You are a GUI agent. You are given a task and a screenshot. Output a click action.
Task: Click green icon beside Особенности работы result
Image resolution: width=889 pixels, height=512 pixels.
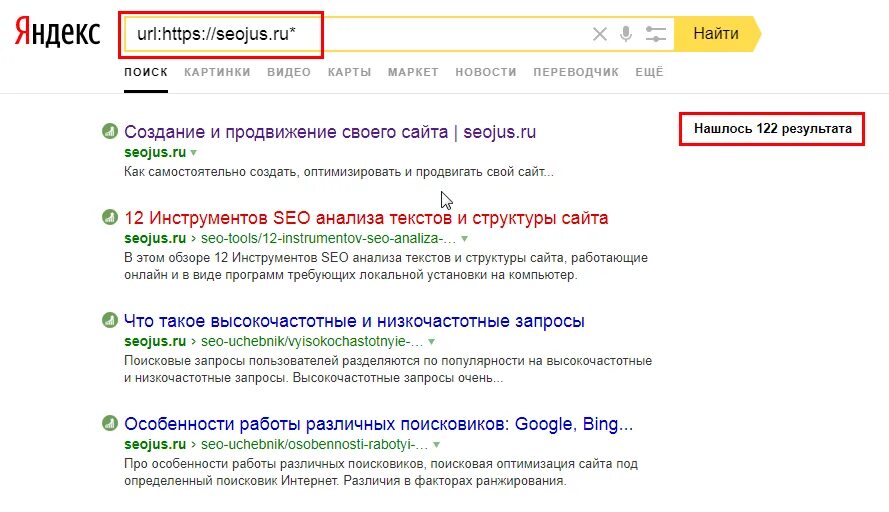pyautogui.click(x=109, y=423)
